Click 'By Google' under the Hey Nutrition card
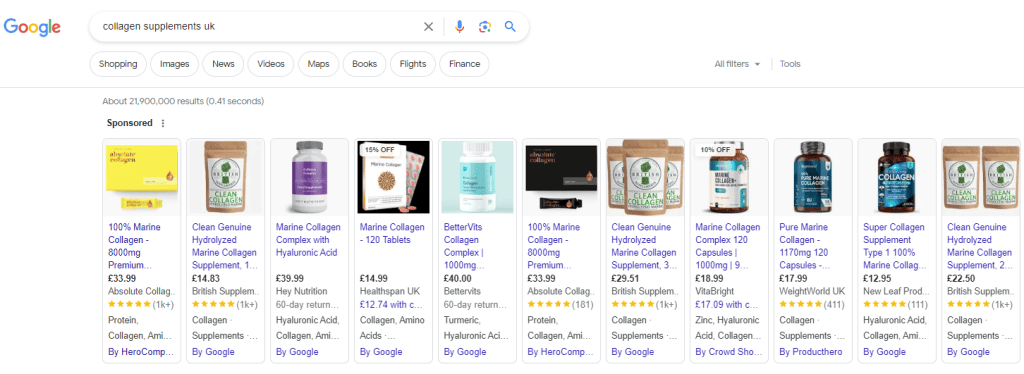Viewport: 1024px width, 374px height. [x=297, y=352]
